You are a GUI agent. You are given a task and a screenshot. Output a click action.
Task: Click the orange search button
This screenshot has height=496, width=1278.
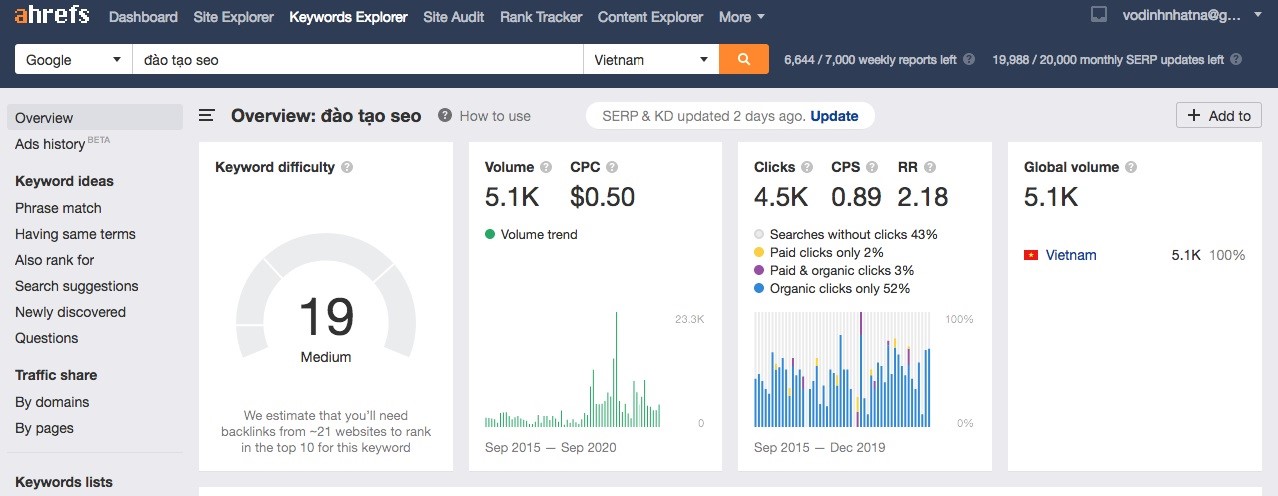point(743,59)
